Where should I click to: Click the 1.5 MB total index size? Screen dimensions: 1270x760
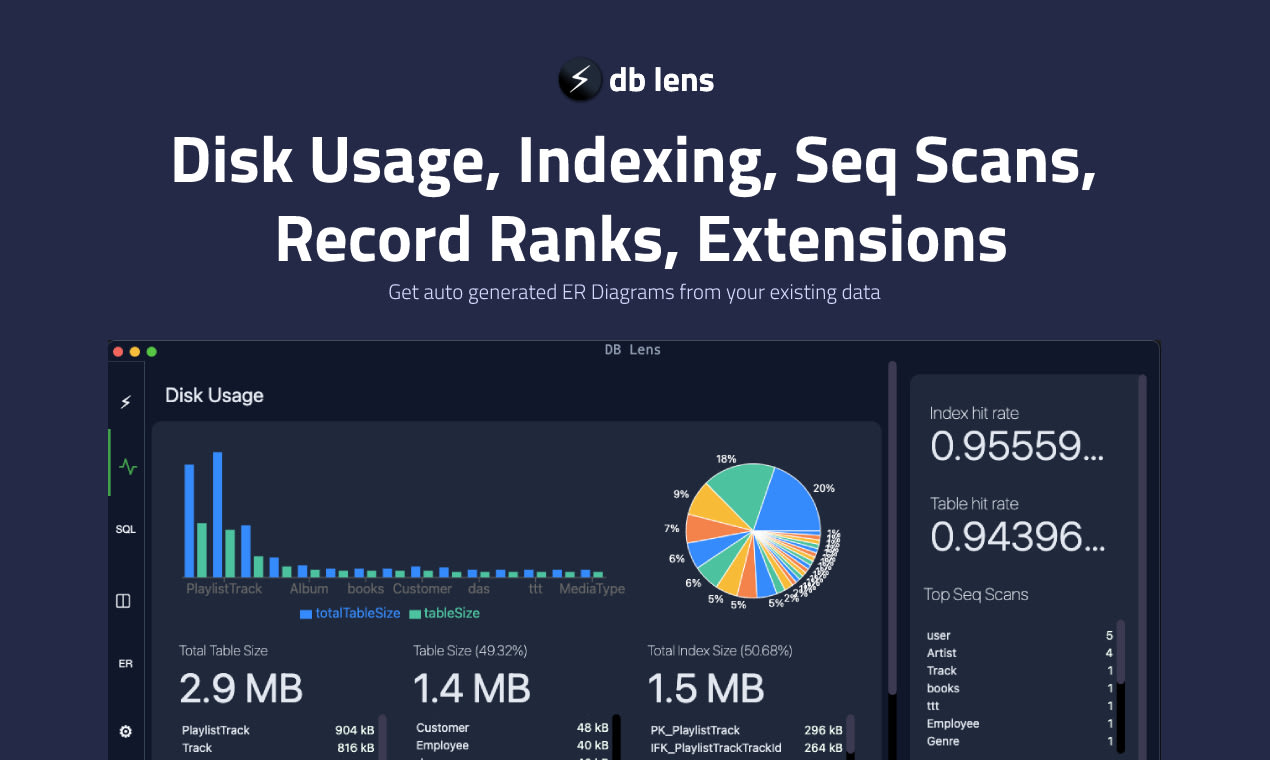click(706, 688)
